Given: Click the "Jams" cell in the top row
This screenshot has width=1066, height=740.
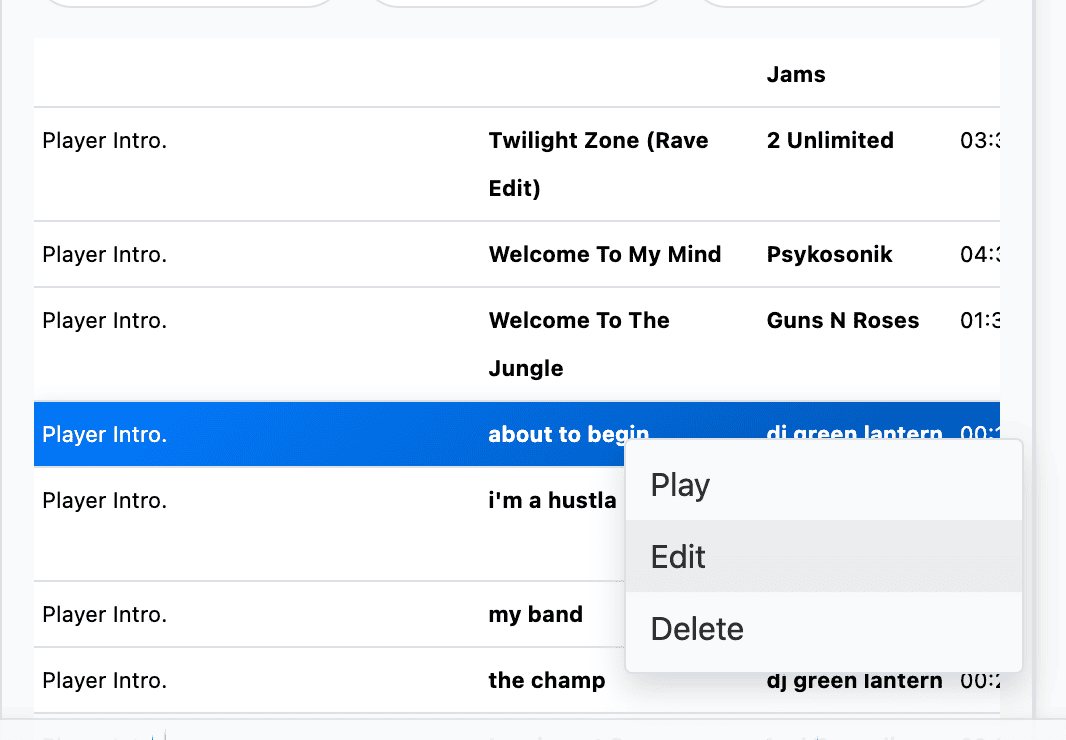Looking at the screenshot, I should tap(796, 75).
